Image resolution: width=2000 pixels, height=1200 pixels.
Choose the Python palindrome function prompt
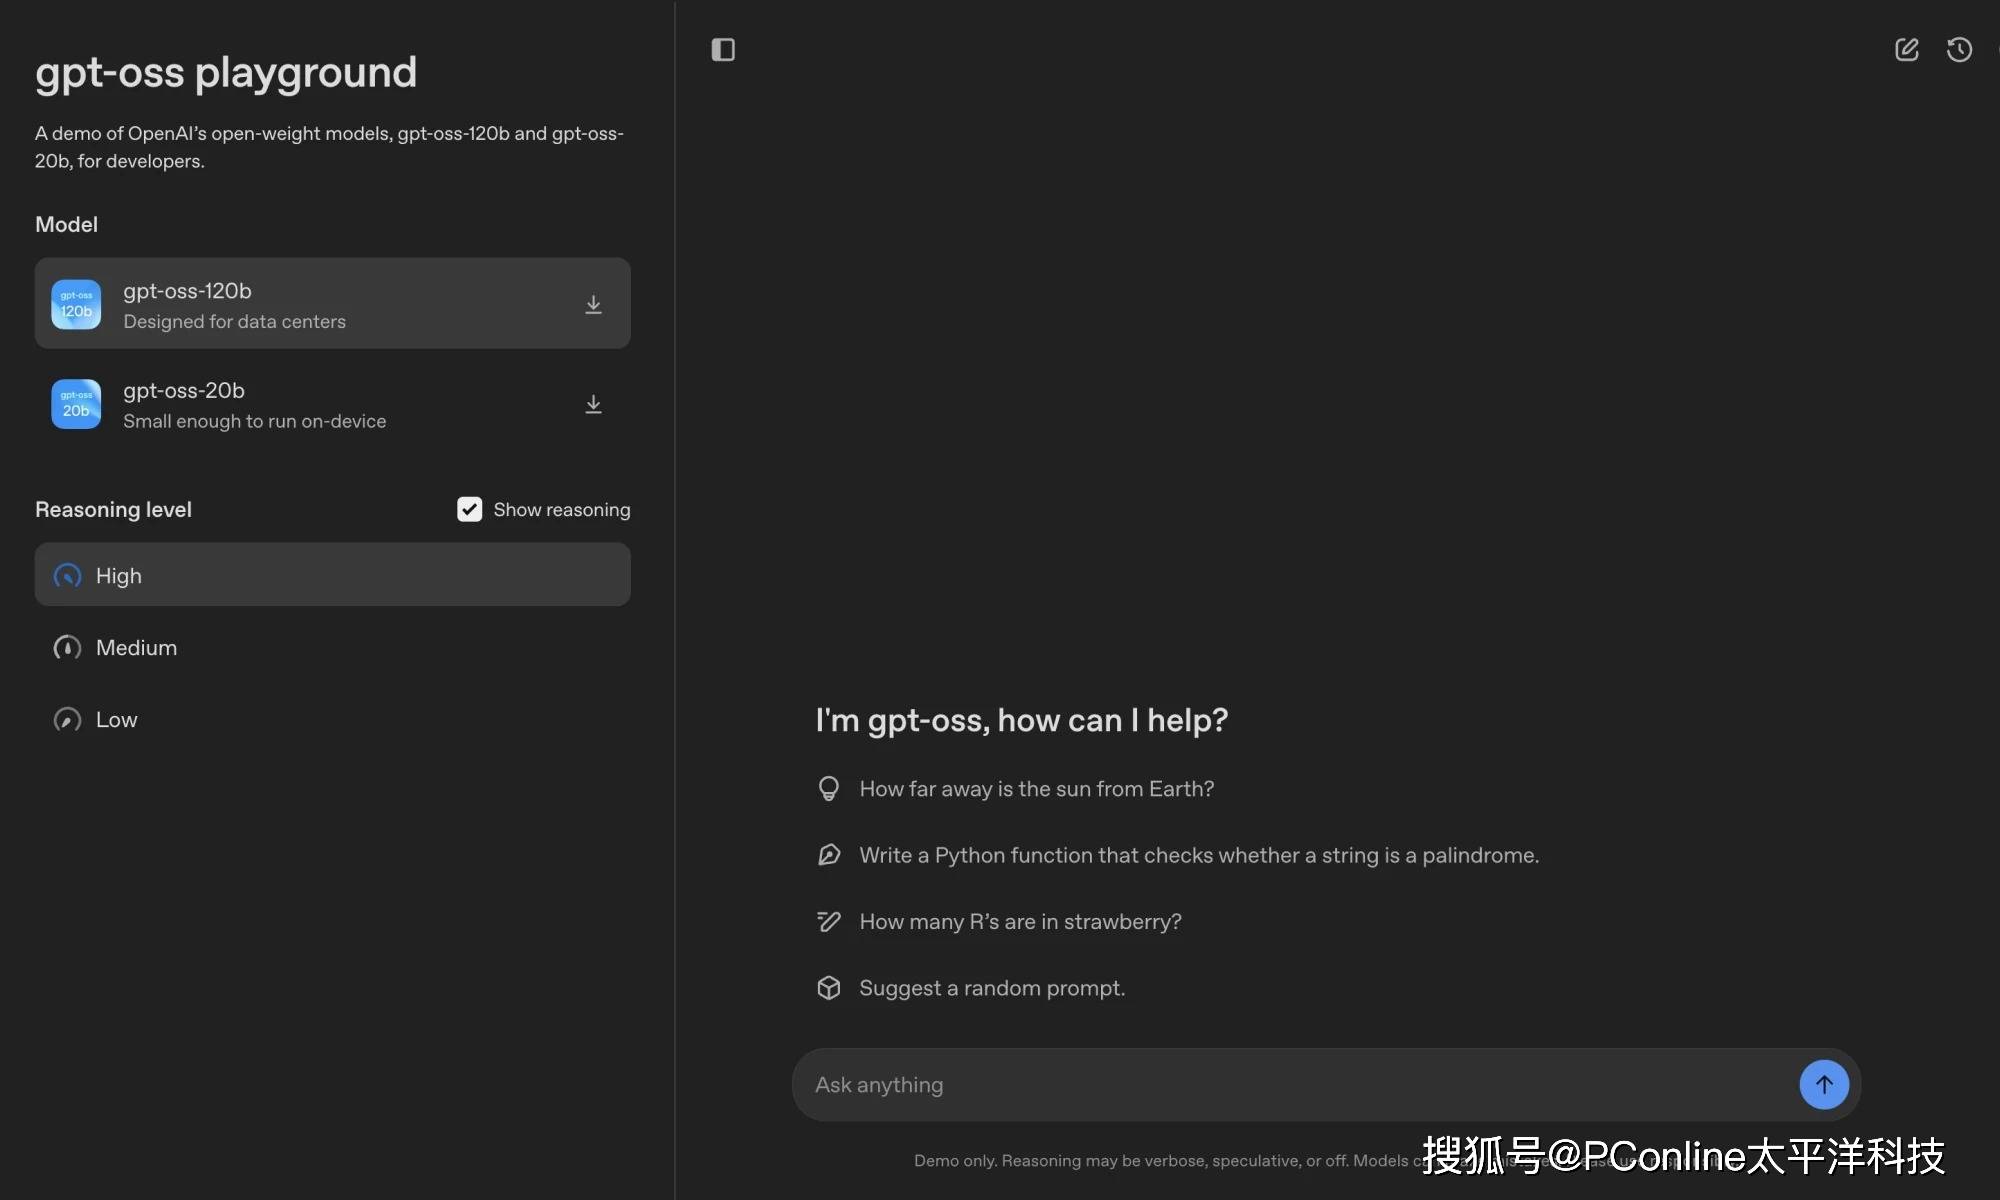point(1199,855)
